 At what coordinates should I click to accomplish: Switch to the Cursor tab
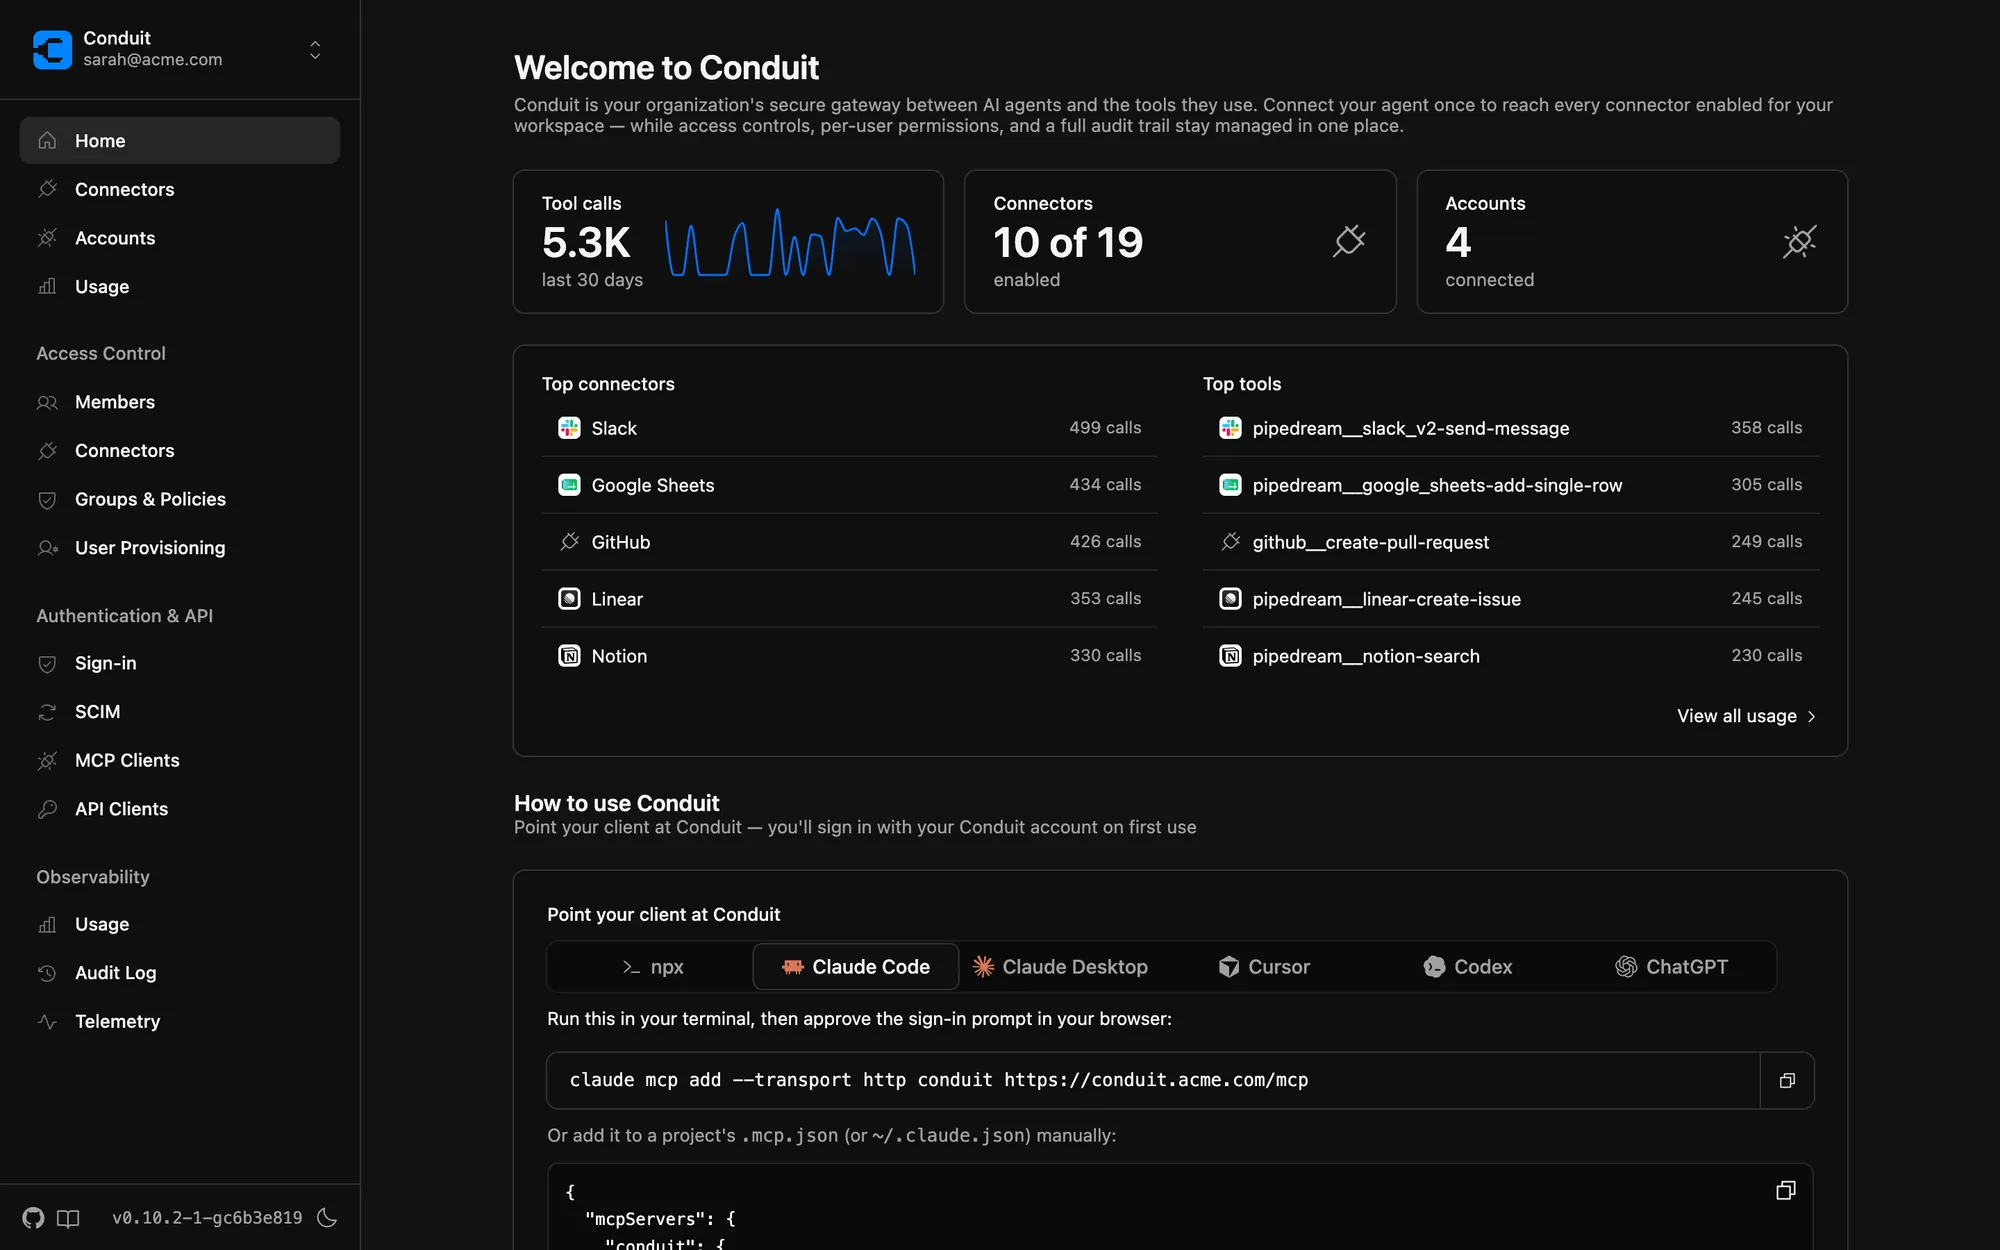(x=1264, y=967)
